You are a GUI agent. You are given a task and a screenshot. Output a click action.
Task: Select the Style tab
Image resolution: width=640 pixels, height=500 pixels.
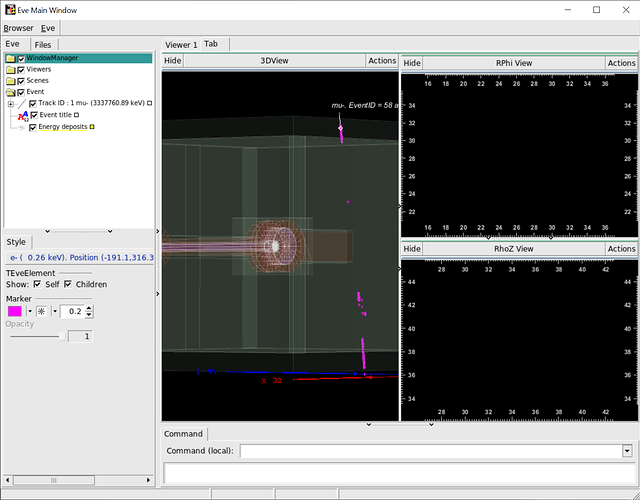tap(16, 242)
